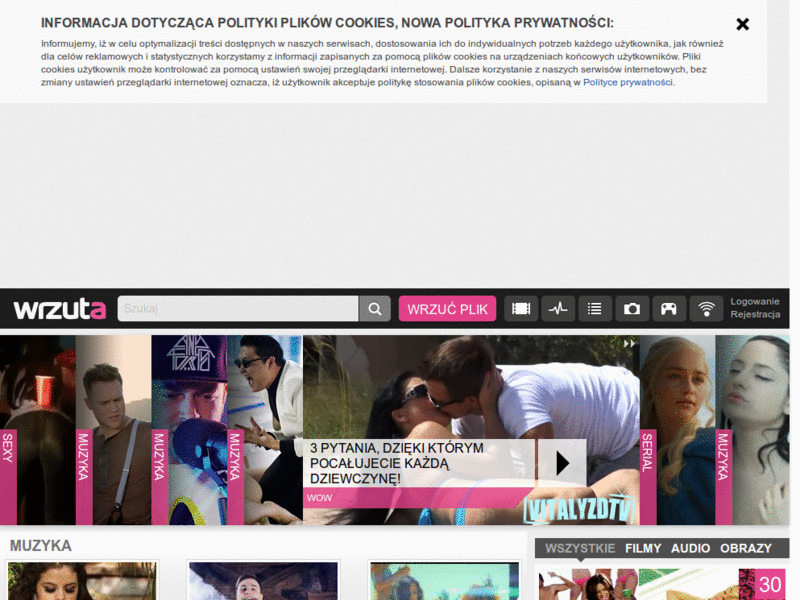Play the featured kissing video arrow

[562, 463]
